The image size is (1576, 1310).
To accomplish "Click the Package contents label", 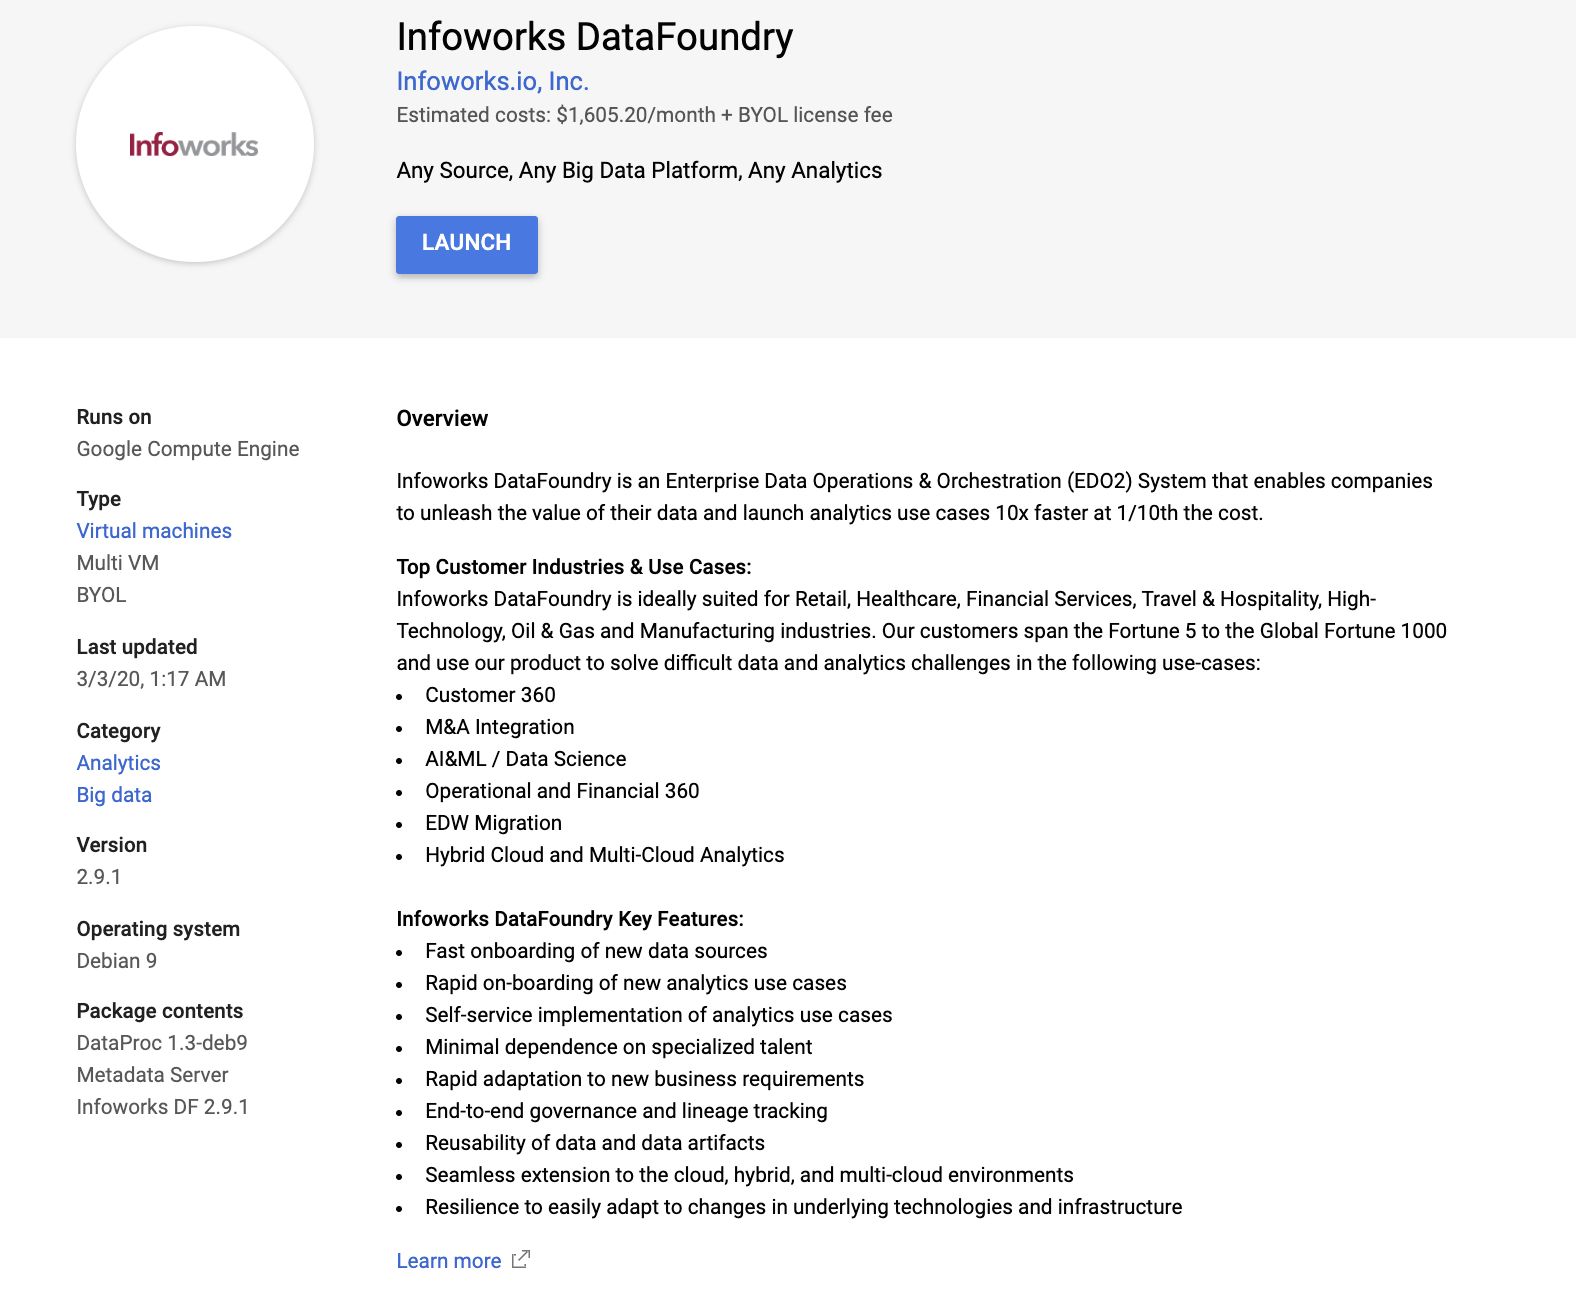I will point(160,1011).
